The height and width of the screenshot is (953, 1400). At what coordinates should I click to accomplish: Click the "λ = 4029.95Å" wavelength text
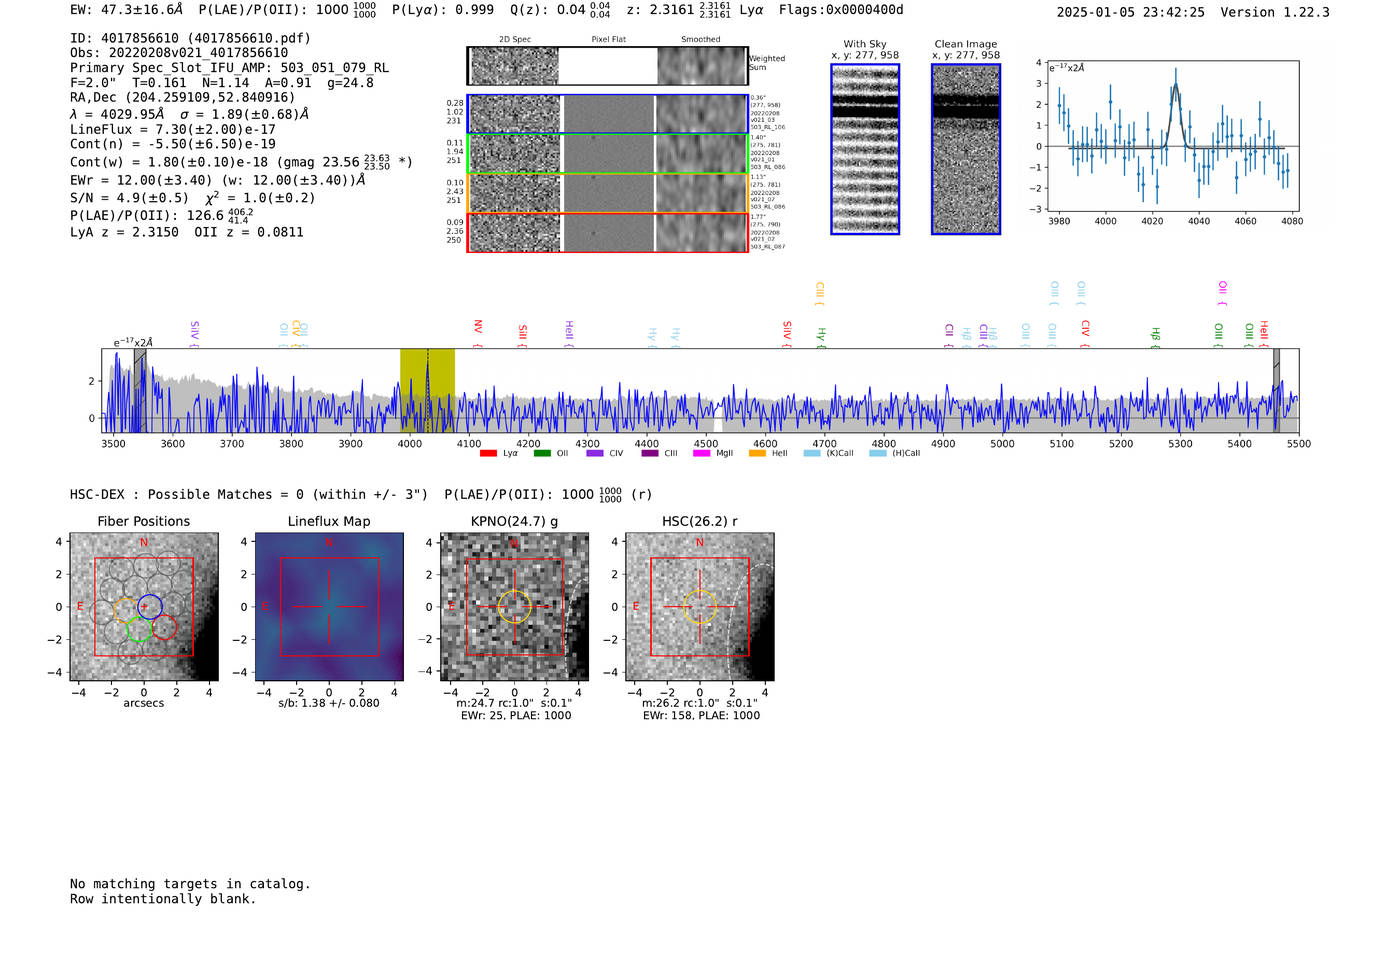pos(117,114)
